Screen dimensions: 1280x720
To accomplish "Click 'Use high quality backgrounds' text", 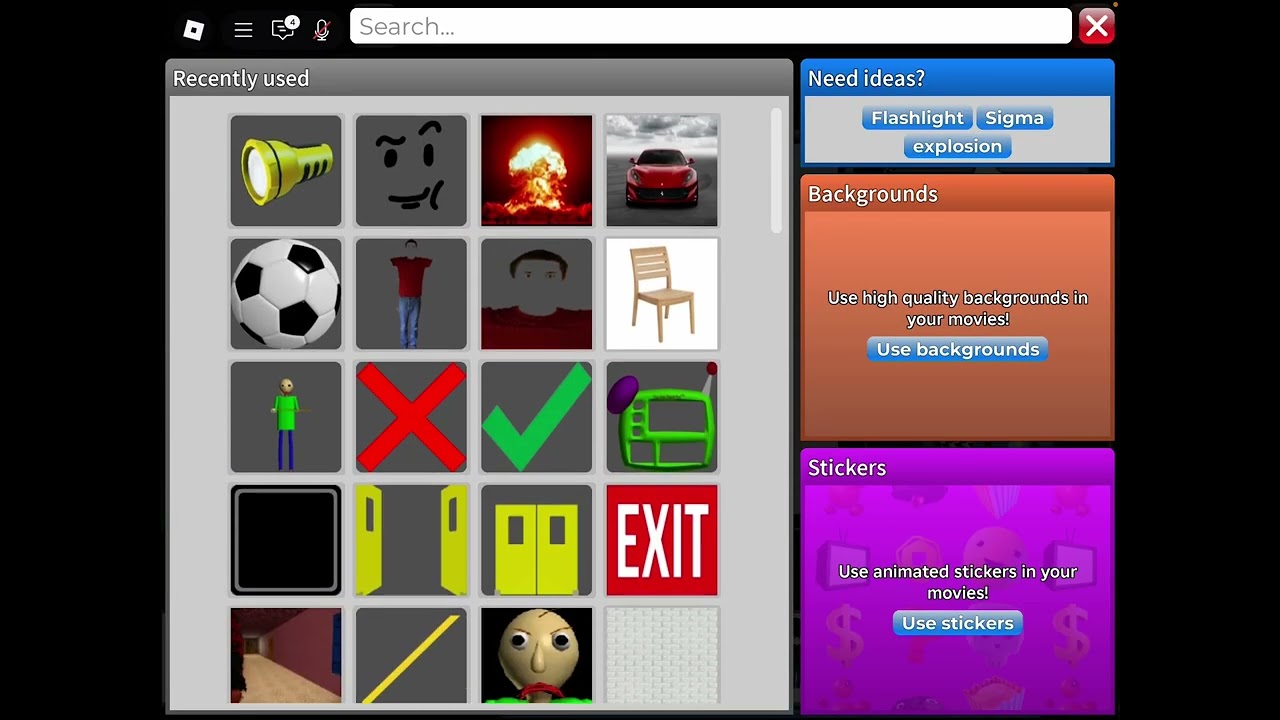I will pos(957,308).
